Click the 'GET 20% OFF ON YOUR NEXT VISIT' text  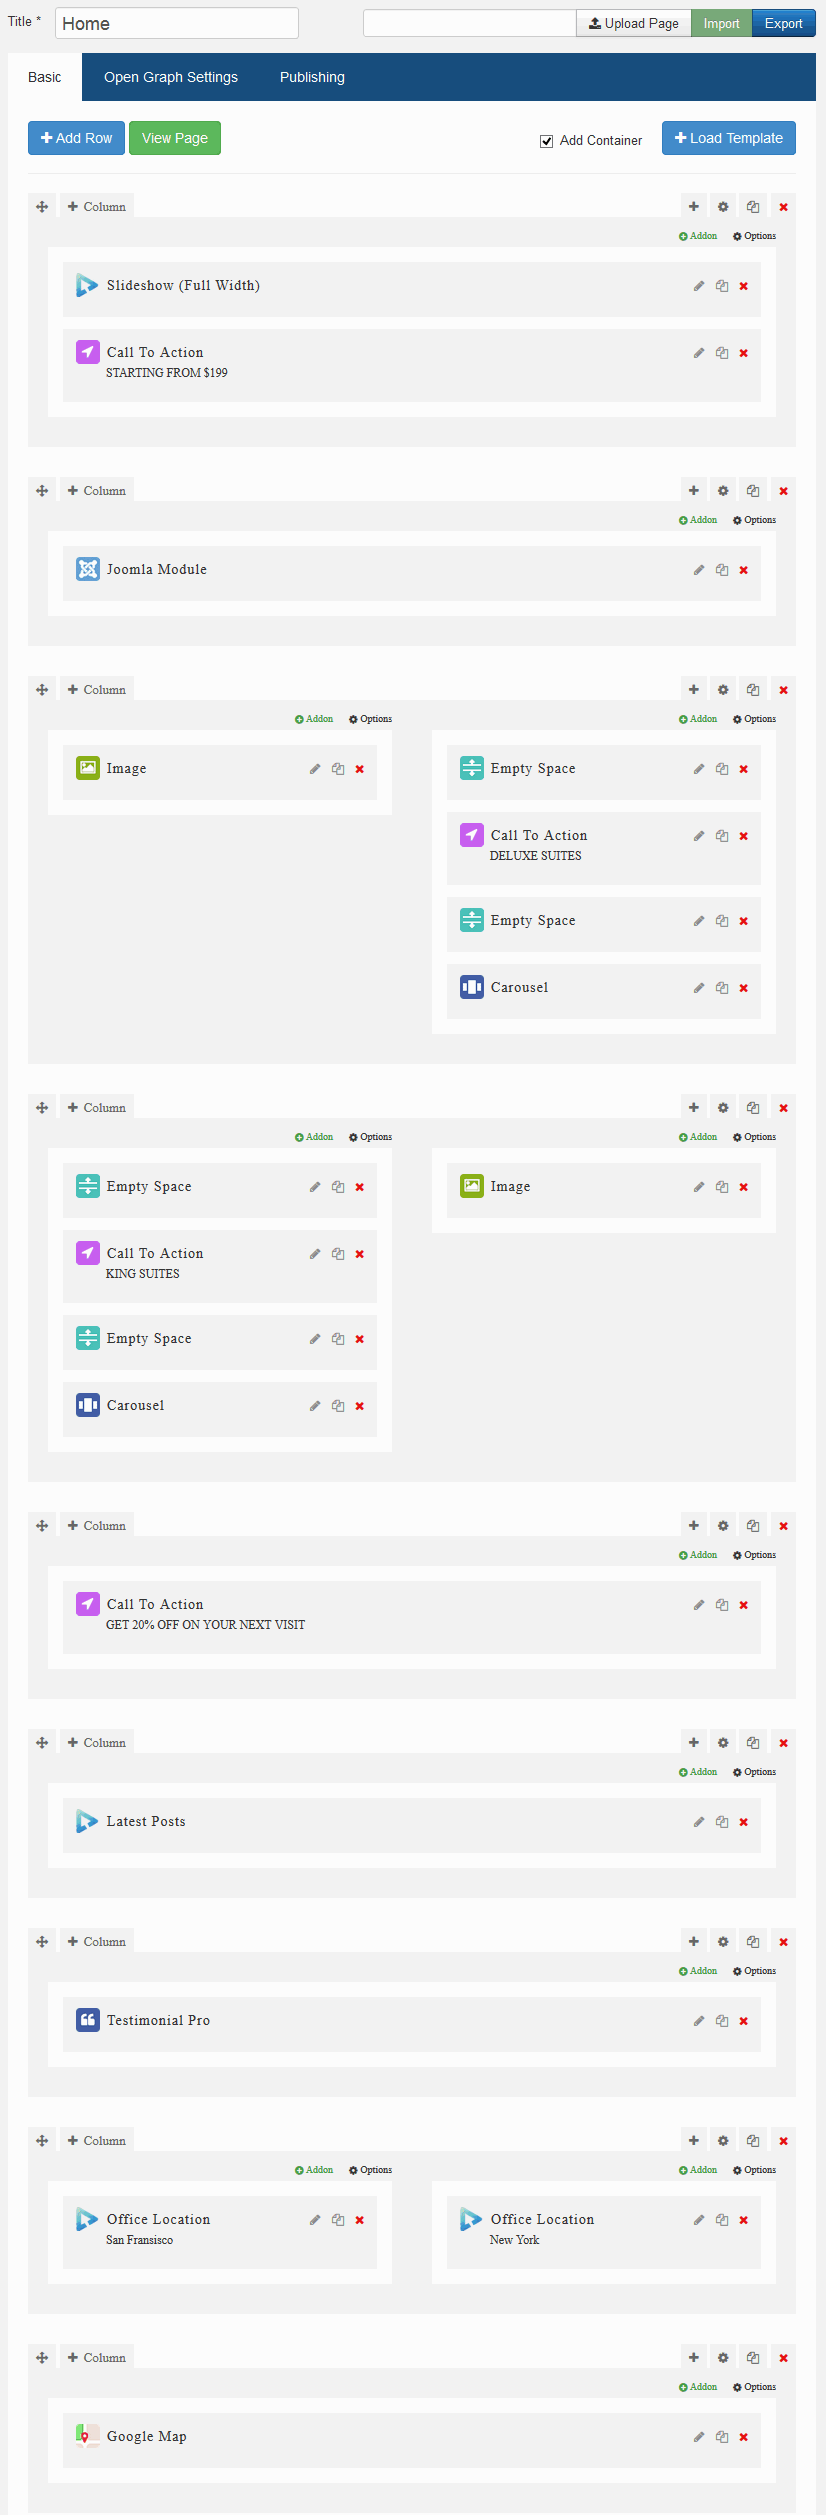coord(206,1625)
